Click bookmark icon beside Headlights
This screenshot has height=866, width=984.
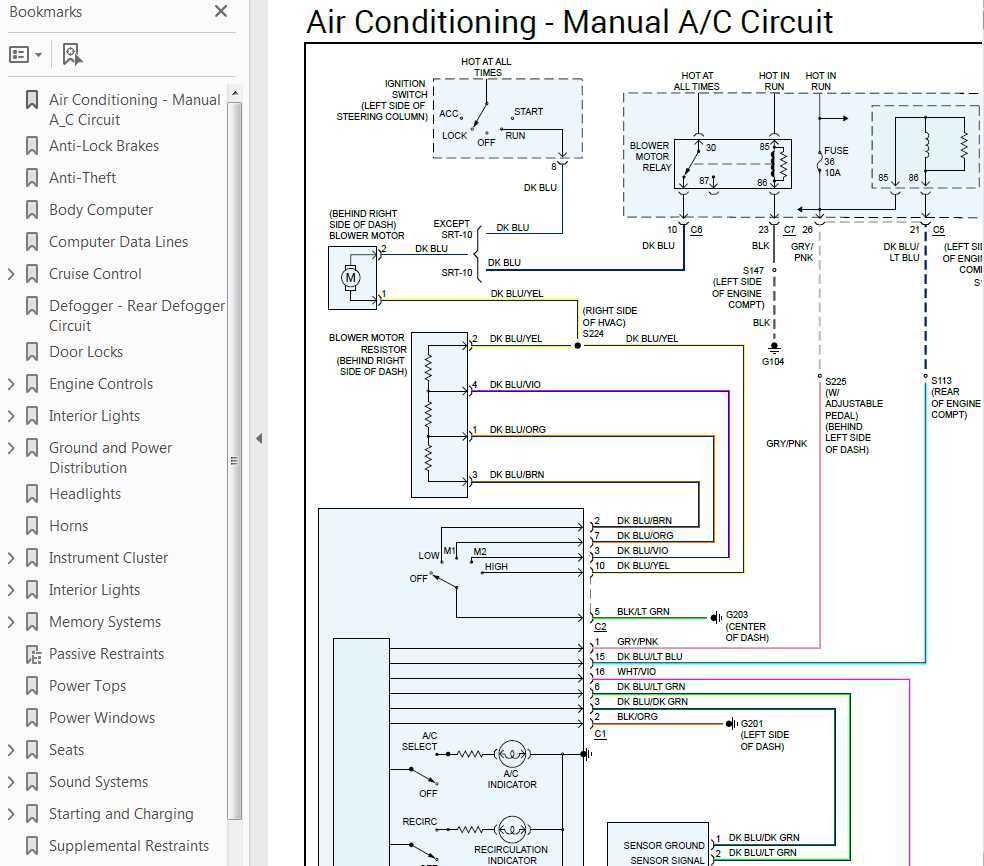click(31, 493)
